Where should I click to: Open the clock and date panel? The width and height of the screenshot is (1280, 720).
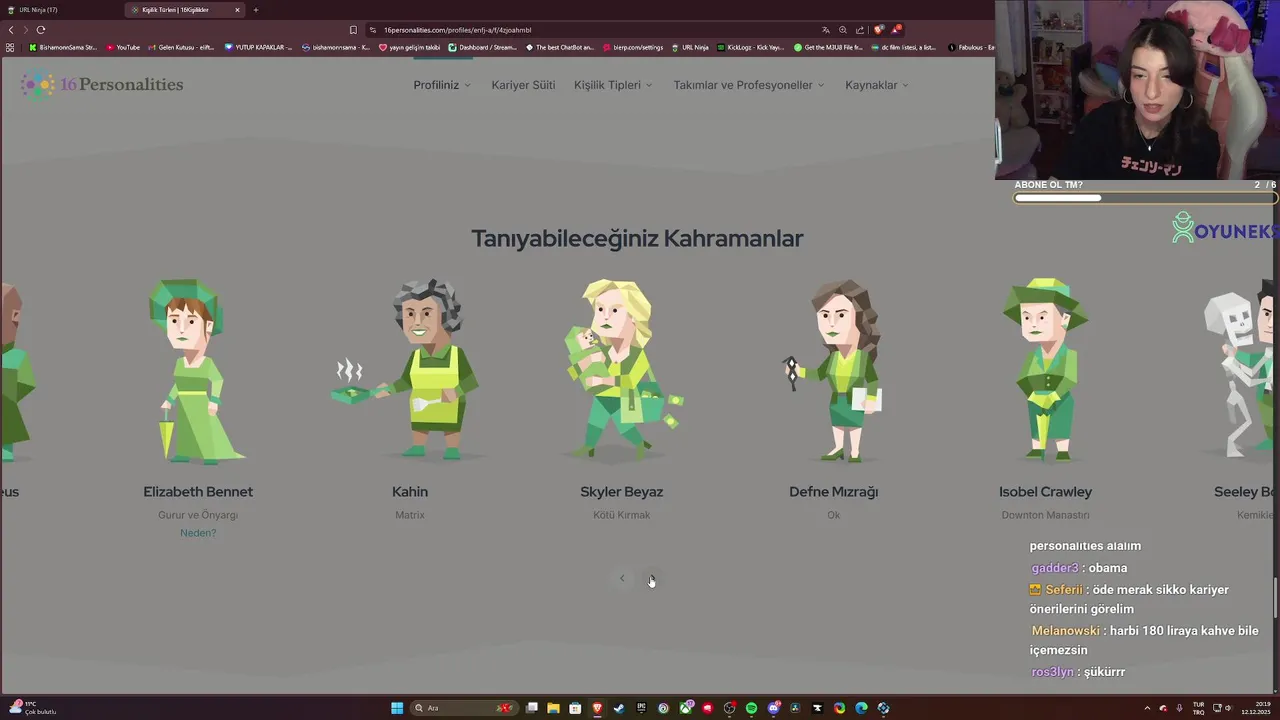[1254, 708]
